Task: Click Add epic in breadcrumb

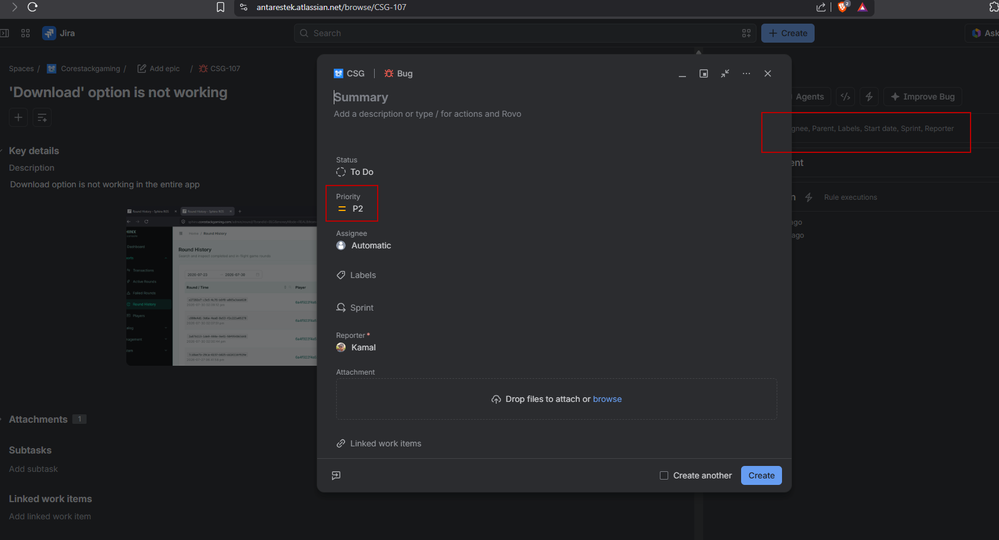Action: pyautogui.click(x=159, y=69)
